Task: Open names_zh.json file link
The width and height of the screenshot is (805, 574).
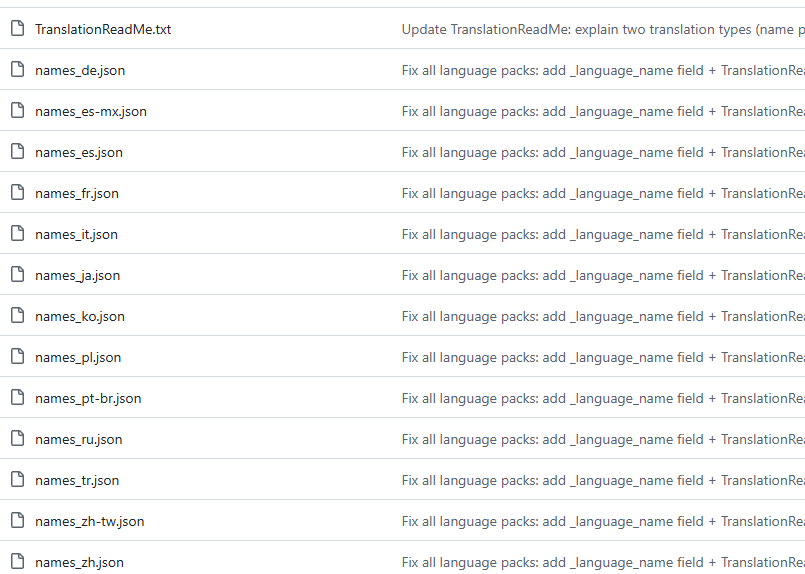Action: 80,563
